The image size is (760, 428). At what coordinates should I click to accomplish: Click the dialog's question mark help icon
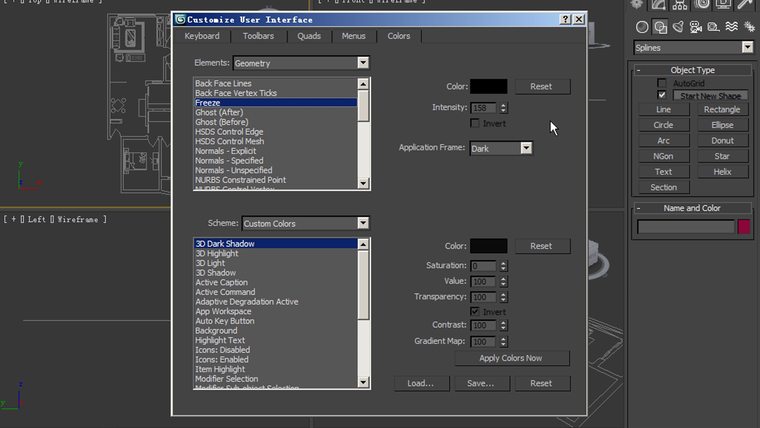click(565, 19)
